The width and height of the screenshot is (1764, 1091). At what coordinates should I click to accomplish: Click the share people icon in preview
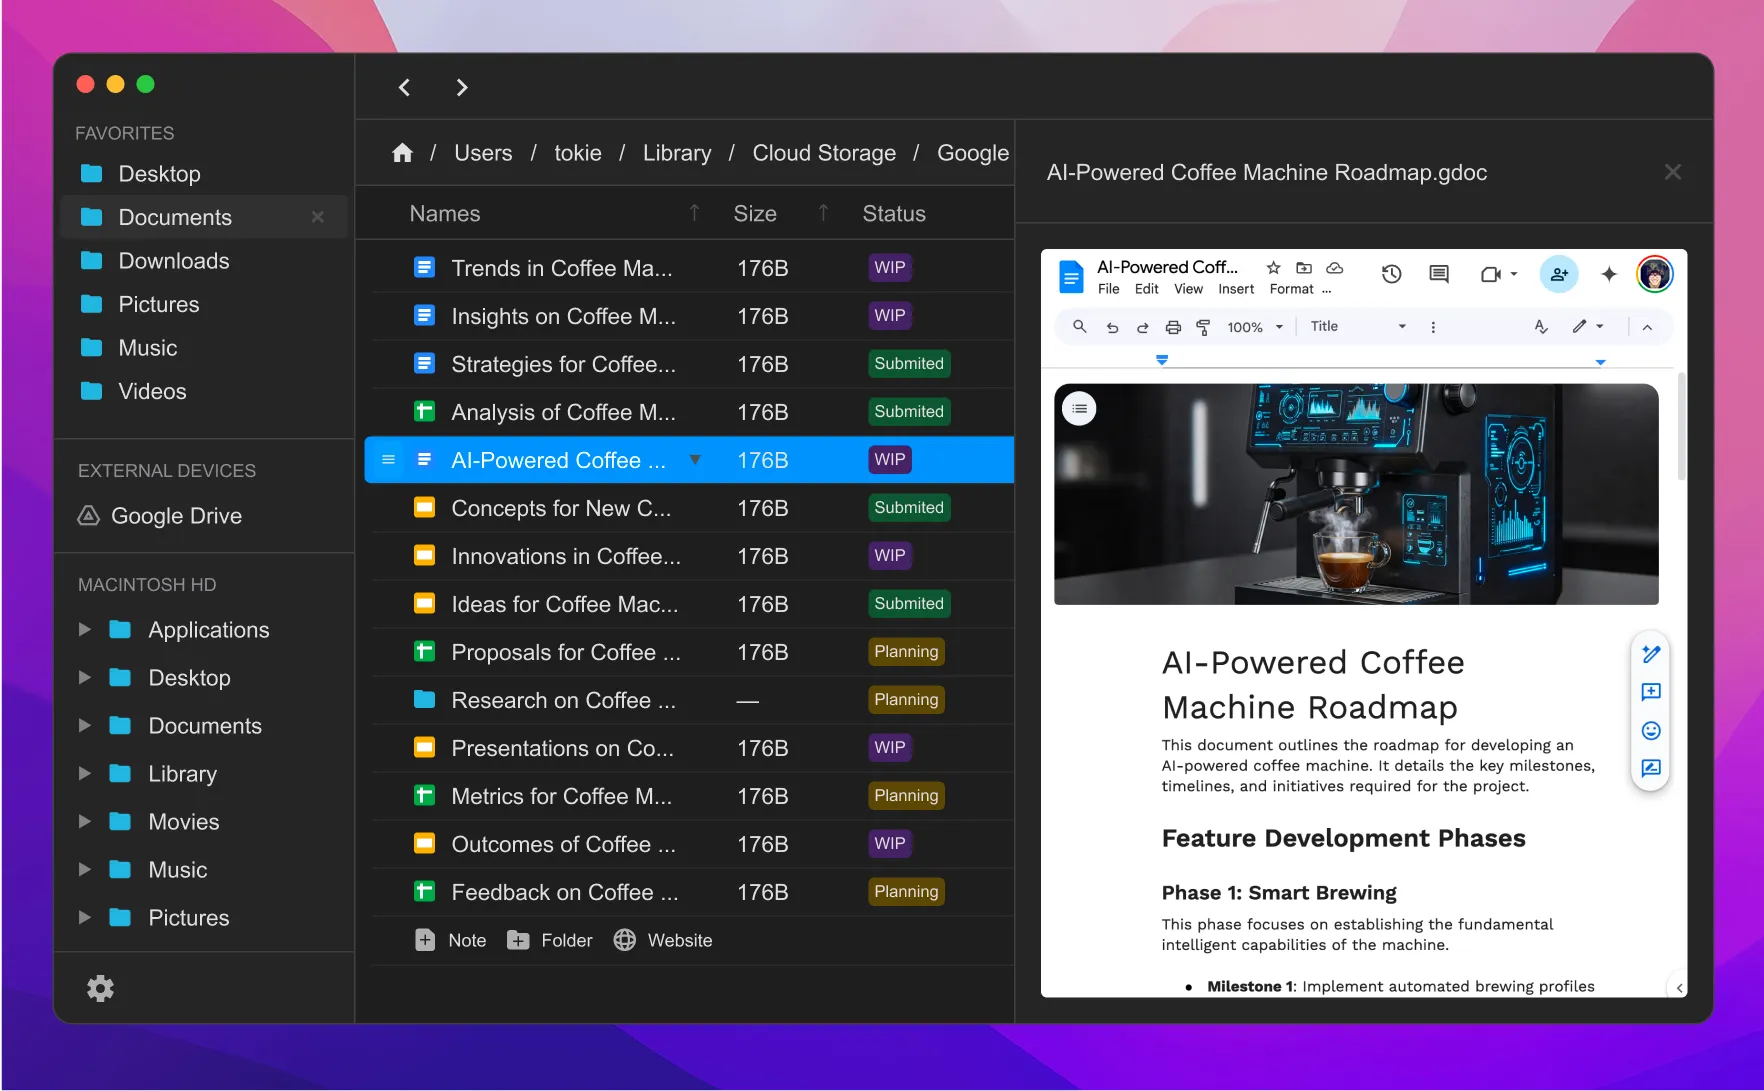(x=1558, y=274)
